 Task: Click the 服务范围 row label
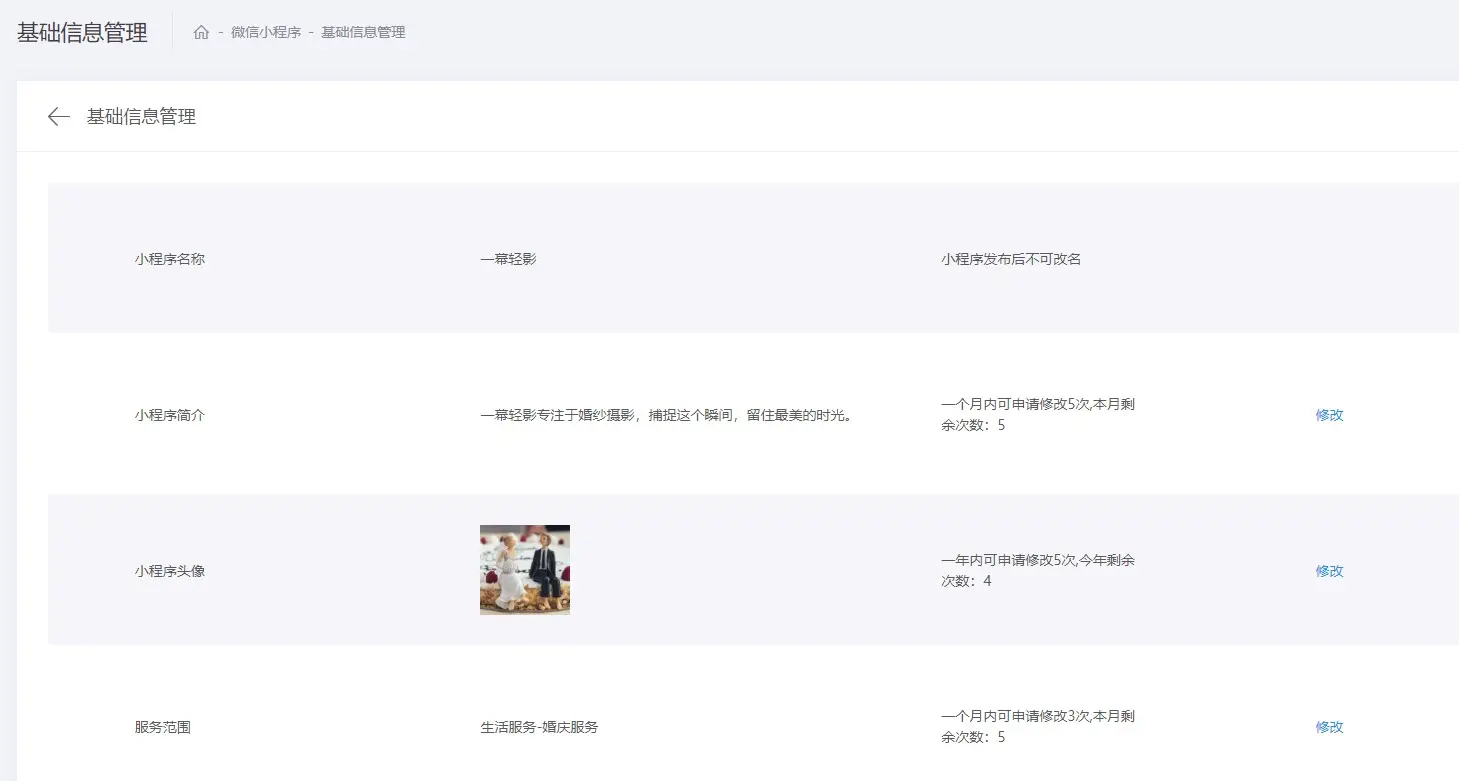pyautogui.click(x=163, y=727)
